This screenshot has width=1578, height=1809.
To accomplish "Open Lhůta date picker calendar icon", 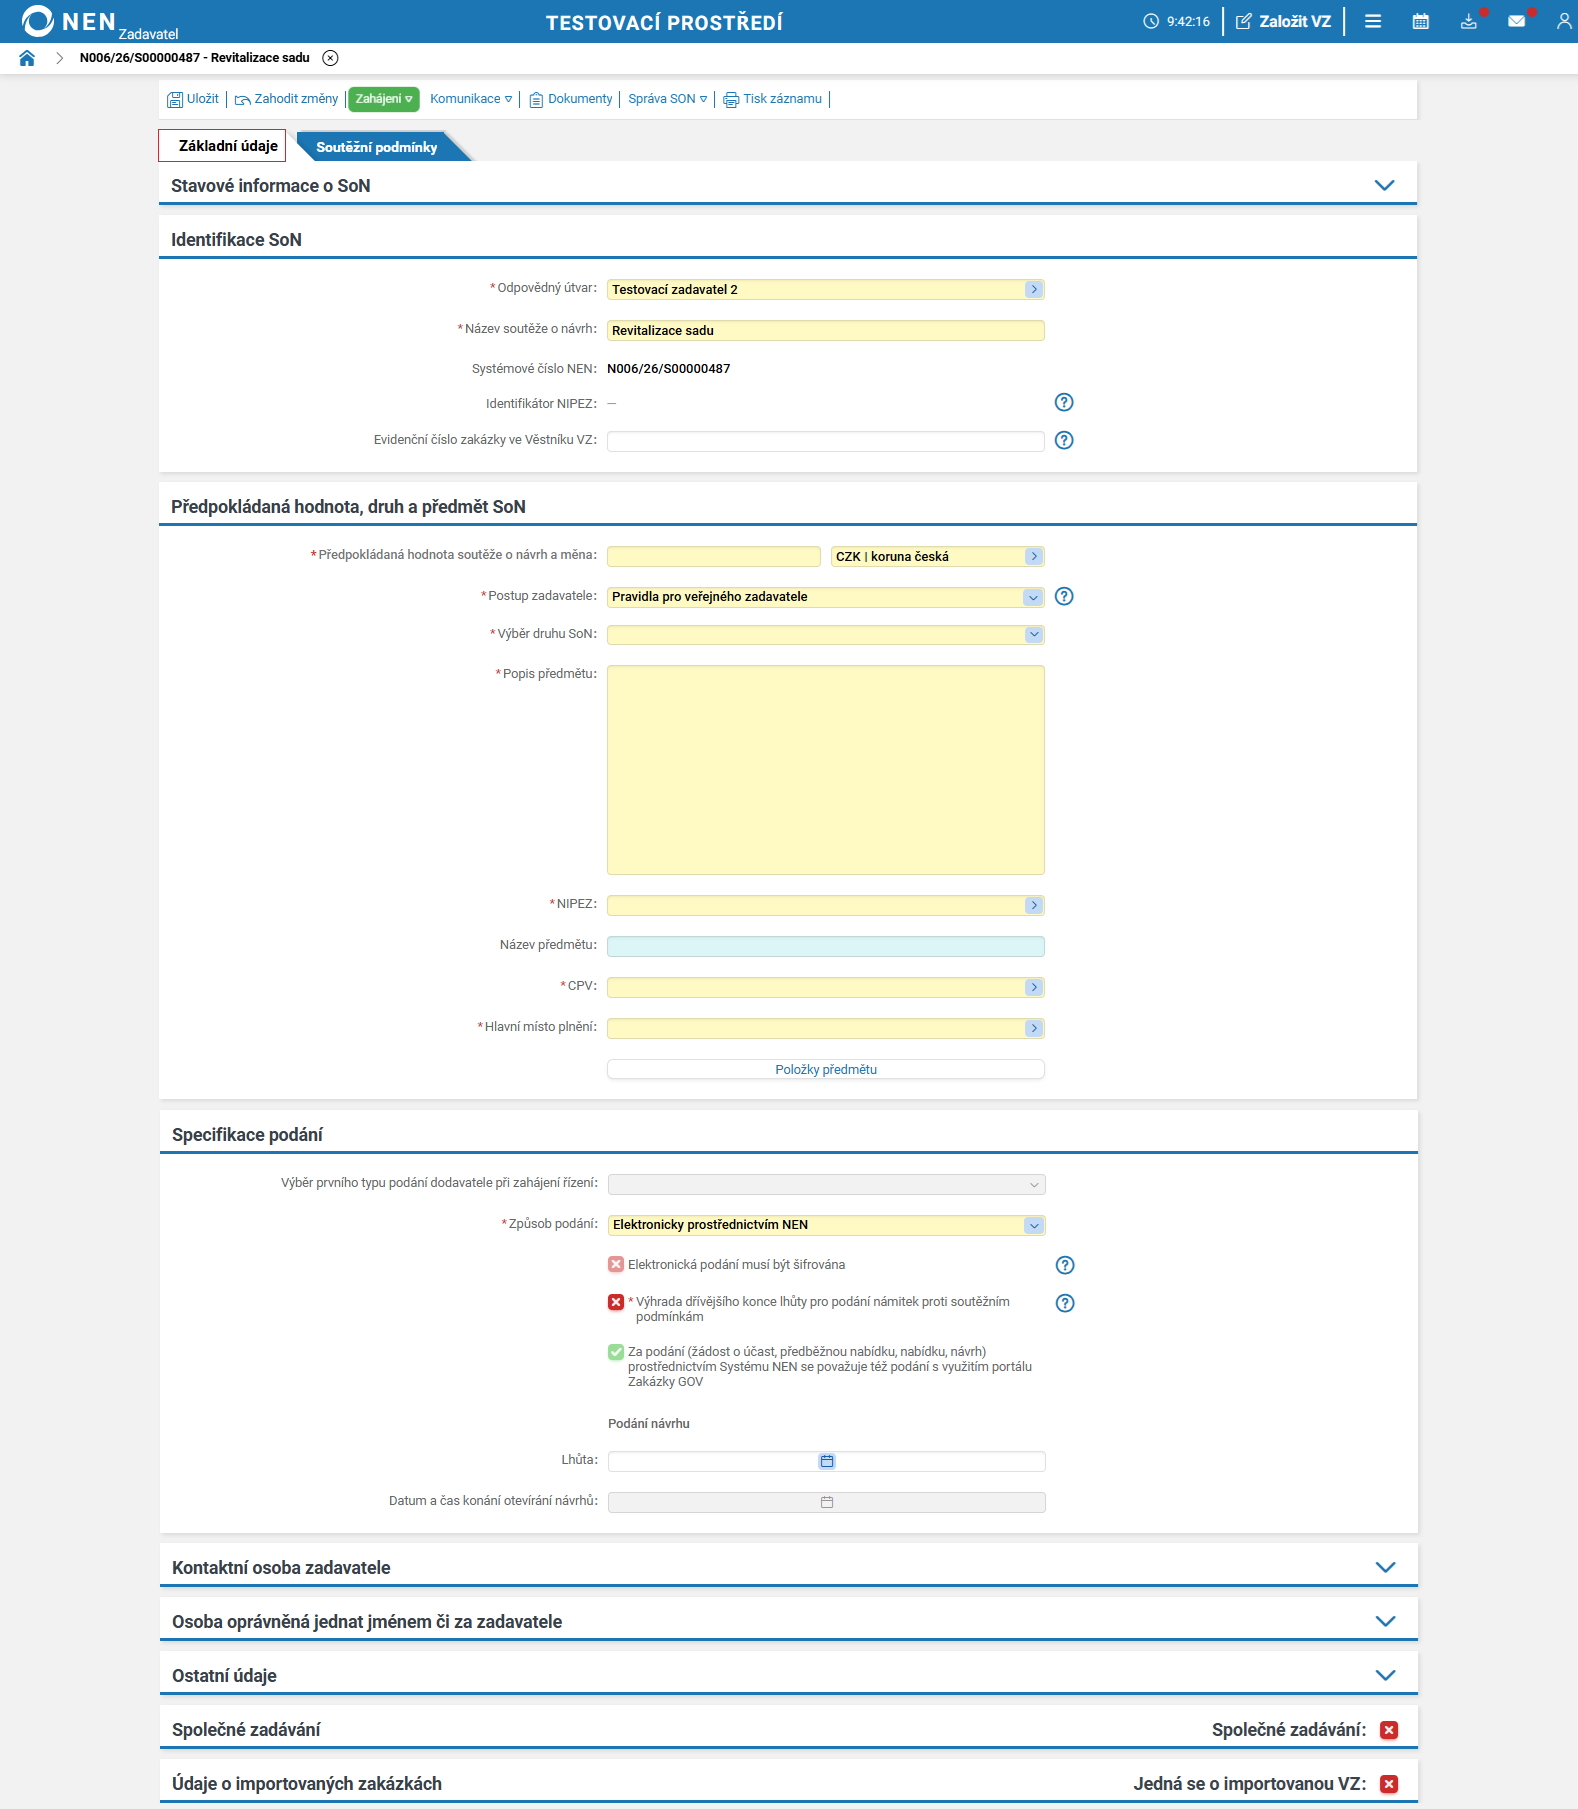I will point(827,1461).
